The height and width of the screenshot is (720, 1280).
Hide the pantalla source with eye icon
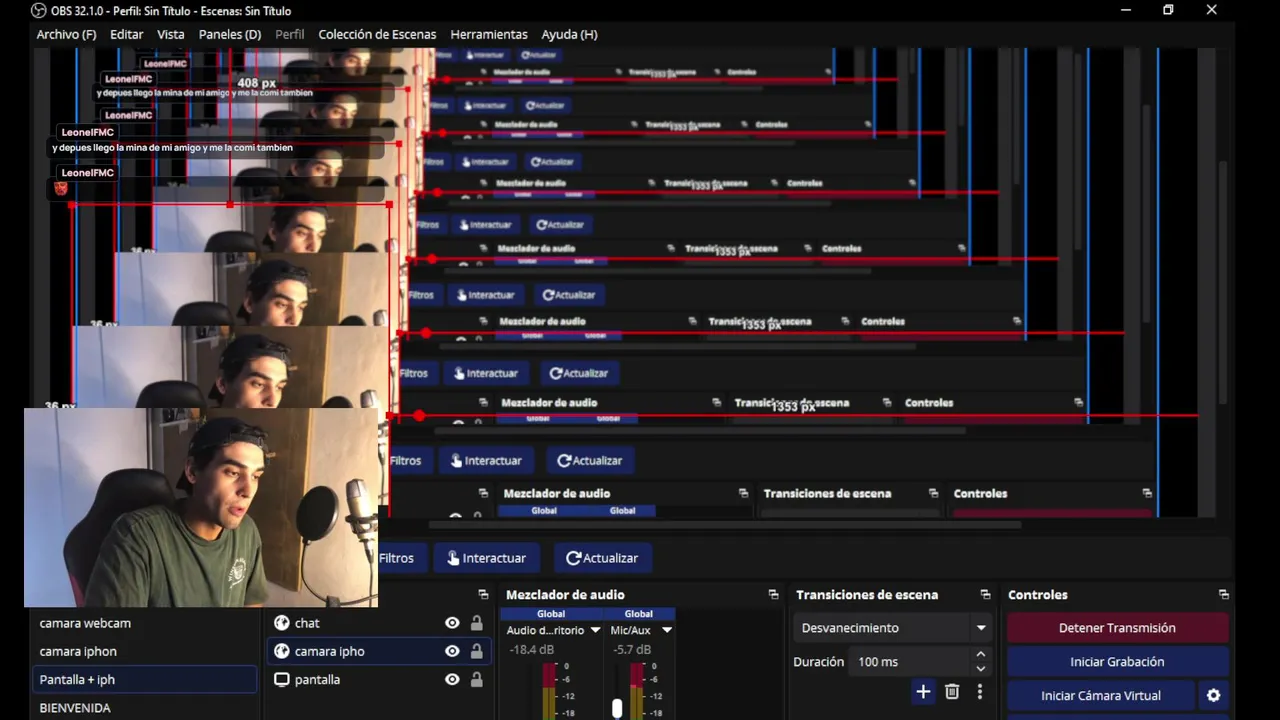click(452, 679)
